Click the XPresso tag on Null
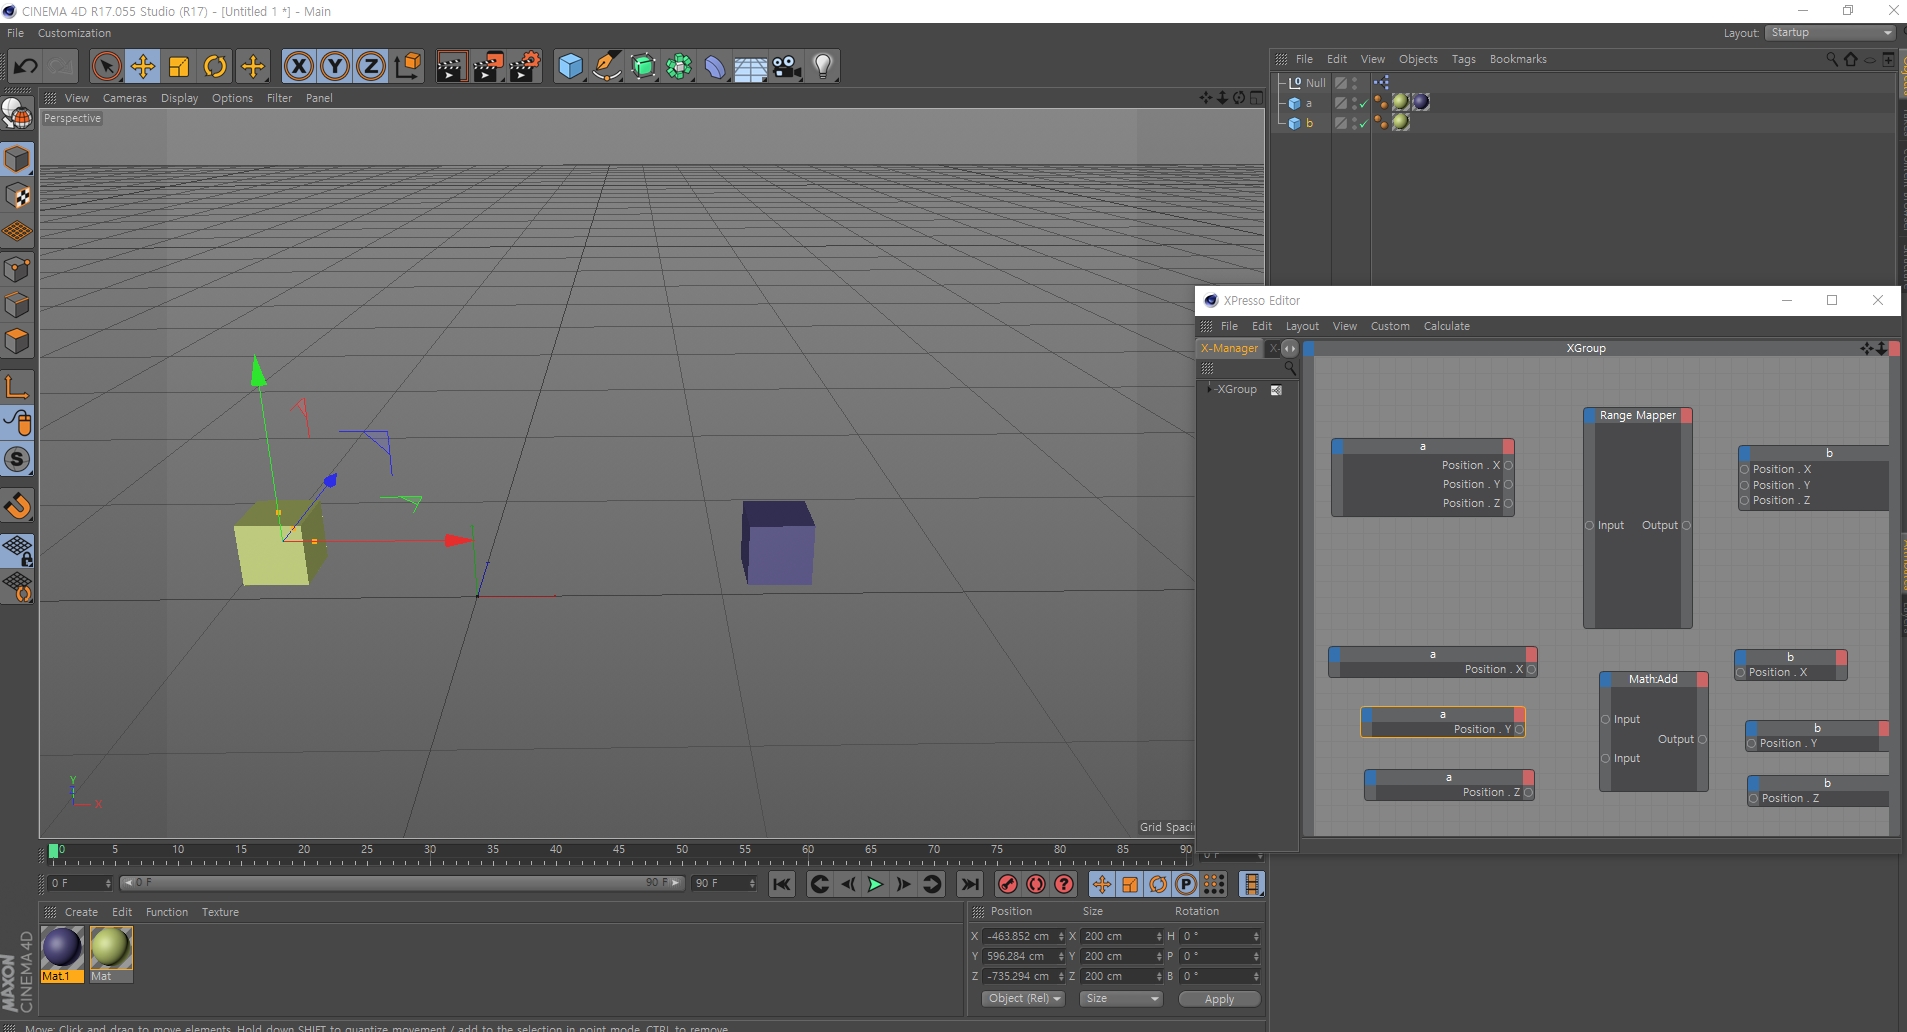The width and height of the screenshot is (1907, 1032). [x=1382, y=83]
